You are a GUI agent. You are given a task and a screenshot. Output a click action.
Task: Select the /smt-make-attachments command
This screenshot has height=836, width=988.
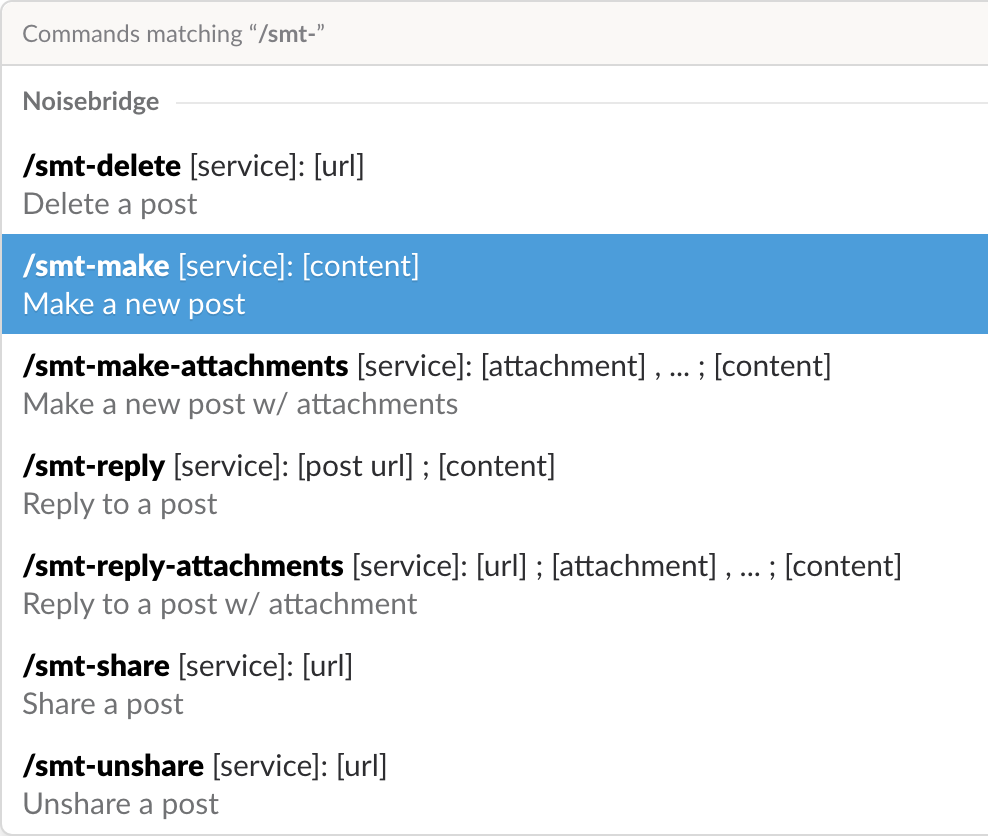(x=185, y=366)
